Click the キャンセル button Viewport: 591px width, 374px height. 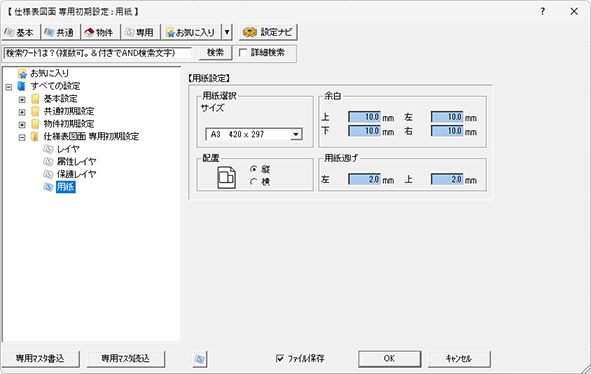pos(459,359)
